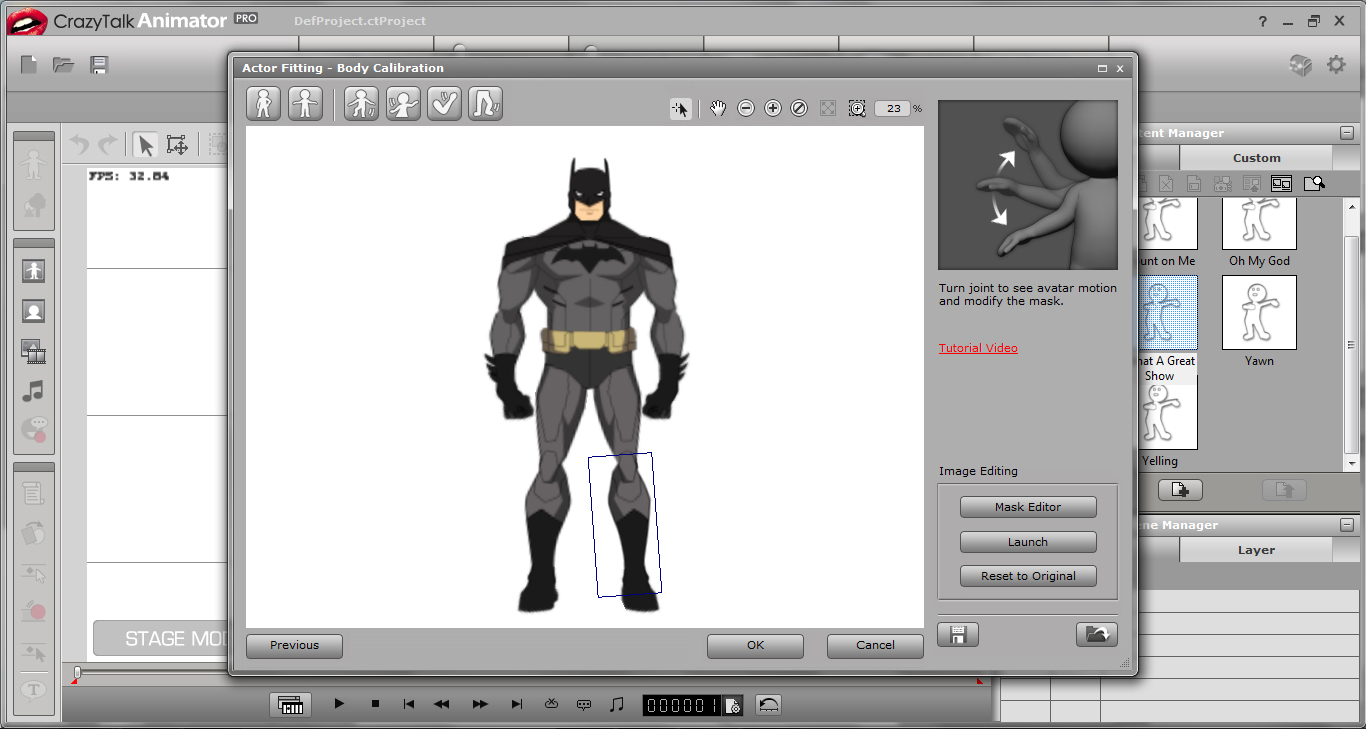Click the waving arm pose icon
Viewport: 1366px width, 729px height.
(403, 104)
